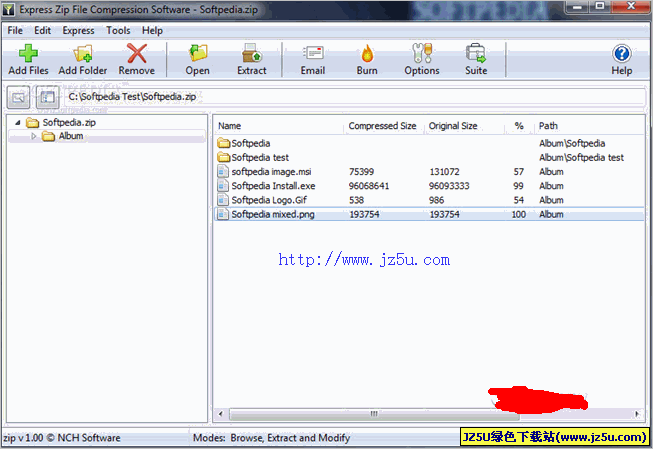Select the Softpedia folder name
This screenshot has height=449, width=653.
[x=251, y=143]
